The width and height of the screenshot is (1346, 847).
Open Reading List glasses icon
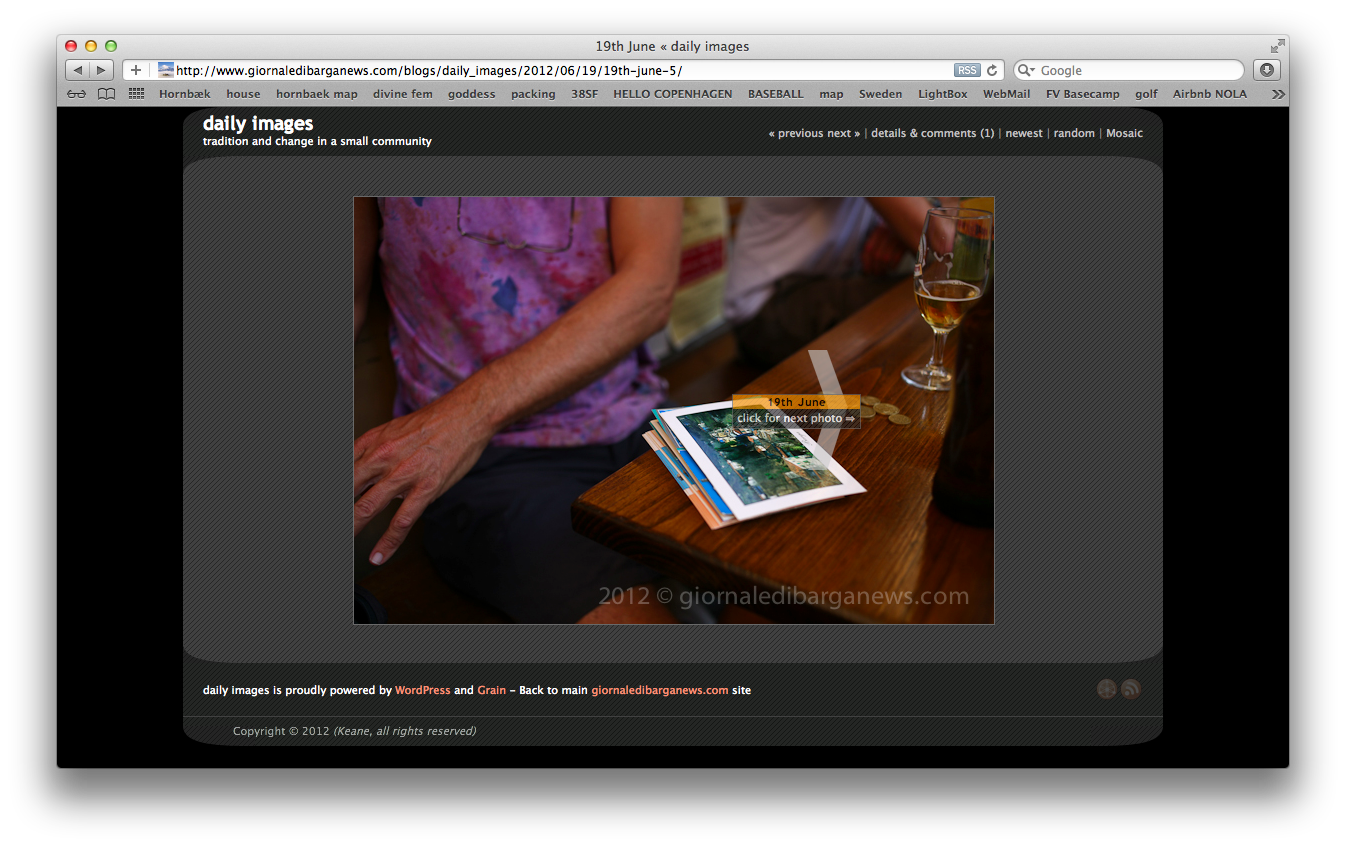pyautogui.click(x=77, y=94)
